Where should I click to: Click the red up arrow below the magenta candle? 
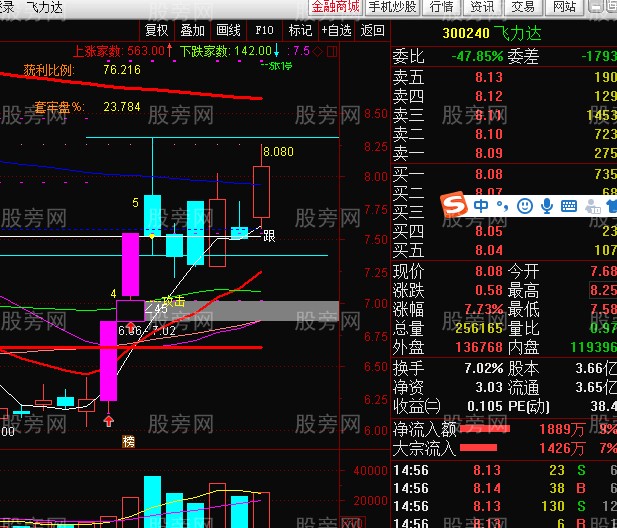pyautogui.click(x=109, y=421)
